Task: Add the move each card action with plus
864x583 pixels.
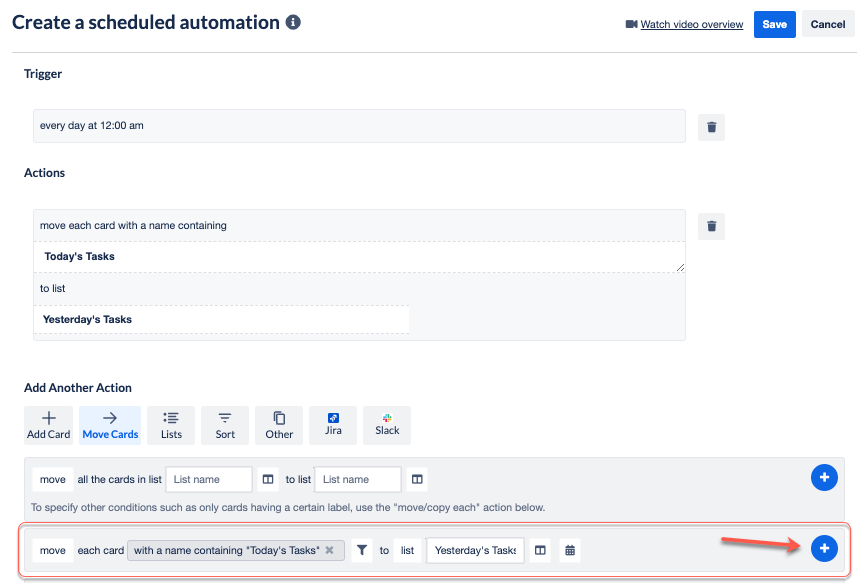Action: point(824,548)
